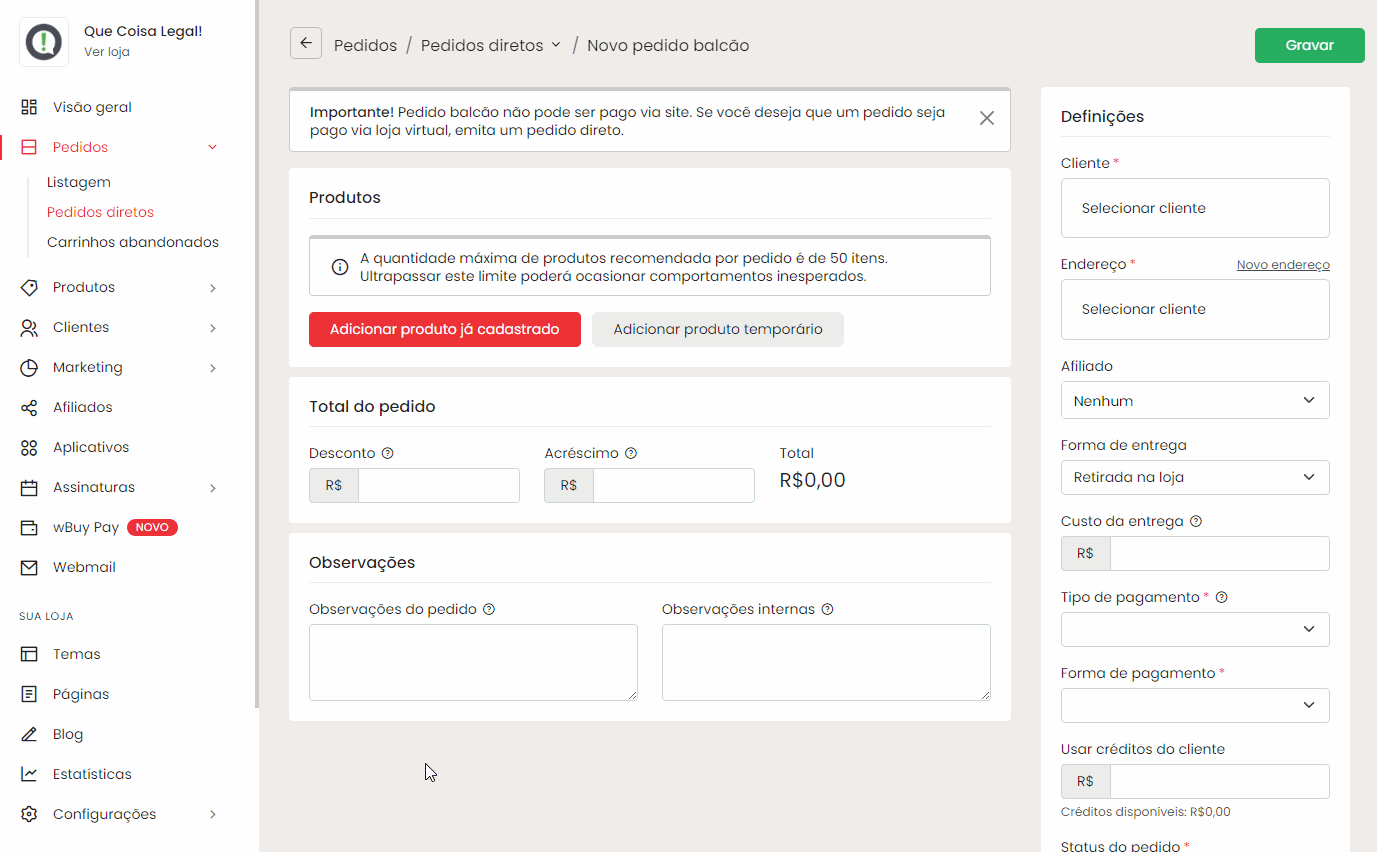Open the Afiliado dropdown
The width and height of the screenshot is (1377, 852).
click(1194, 400)
